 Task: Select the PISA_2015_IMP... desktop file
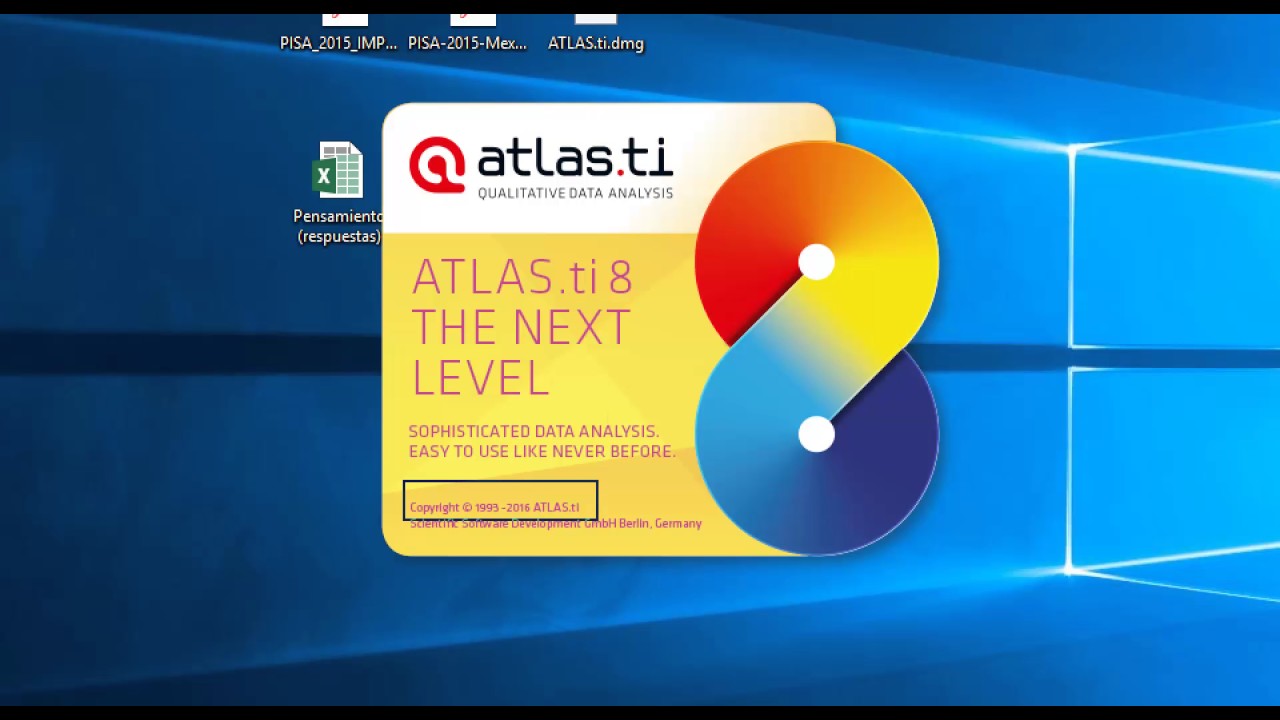(x=338, y=34)
